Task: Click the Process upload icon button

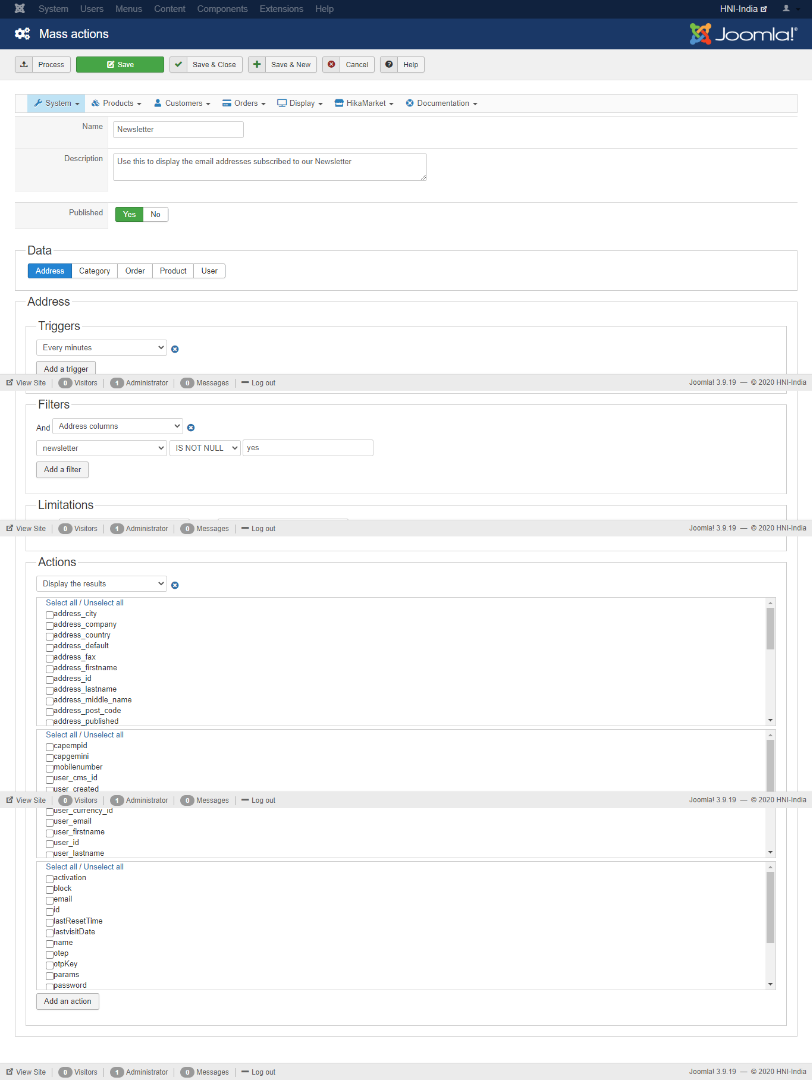Action: (24, 64)
